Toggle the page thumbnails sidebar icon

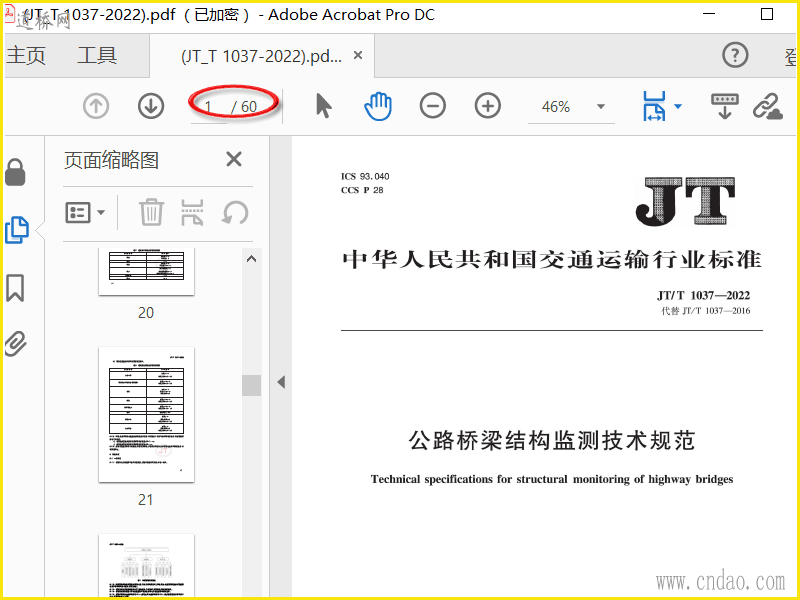(17, 230)
